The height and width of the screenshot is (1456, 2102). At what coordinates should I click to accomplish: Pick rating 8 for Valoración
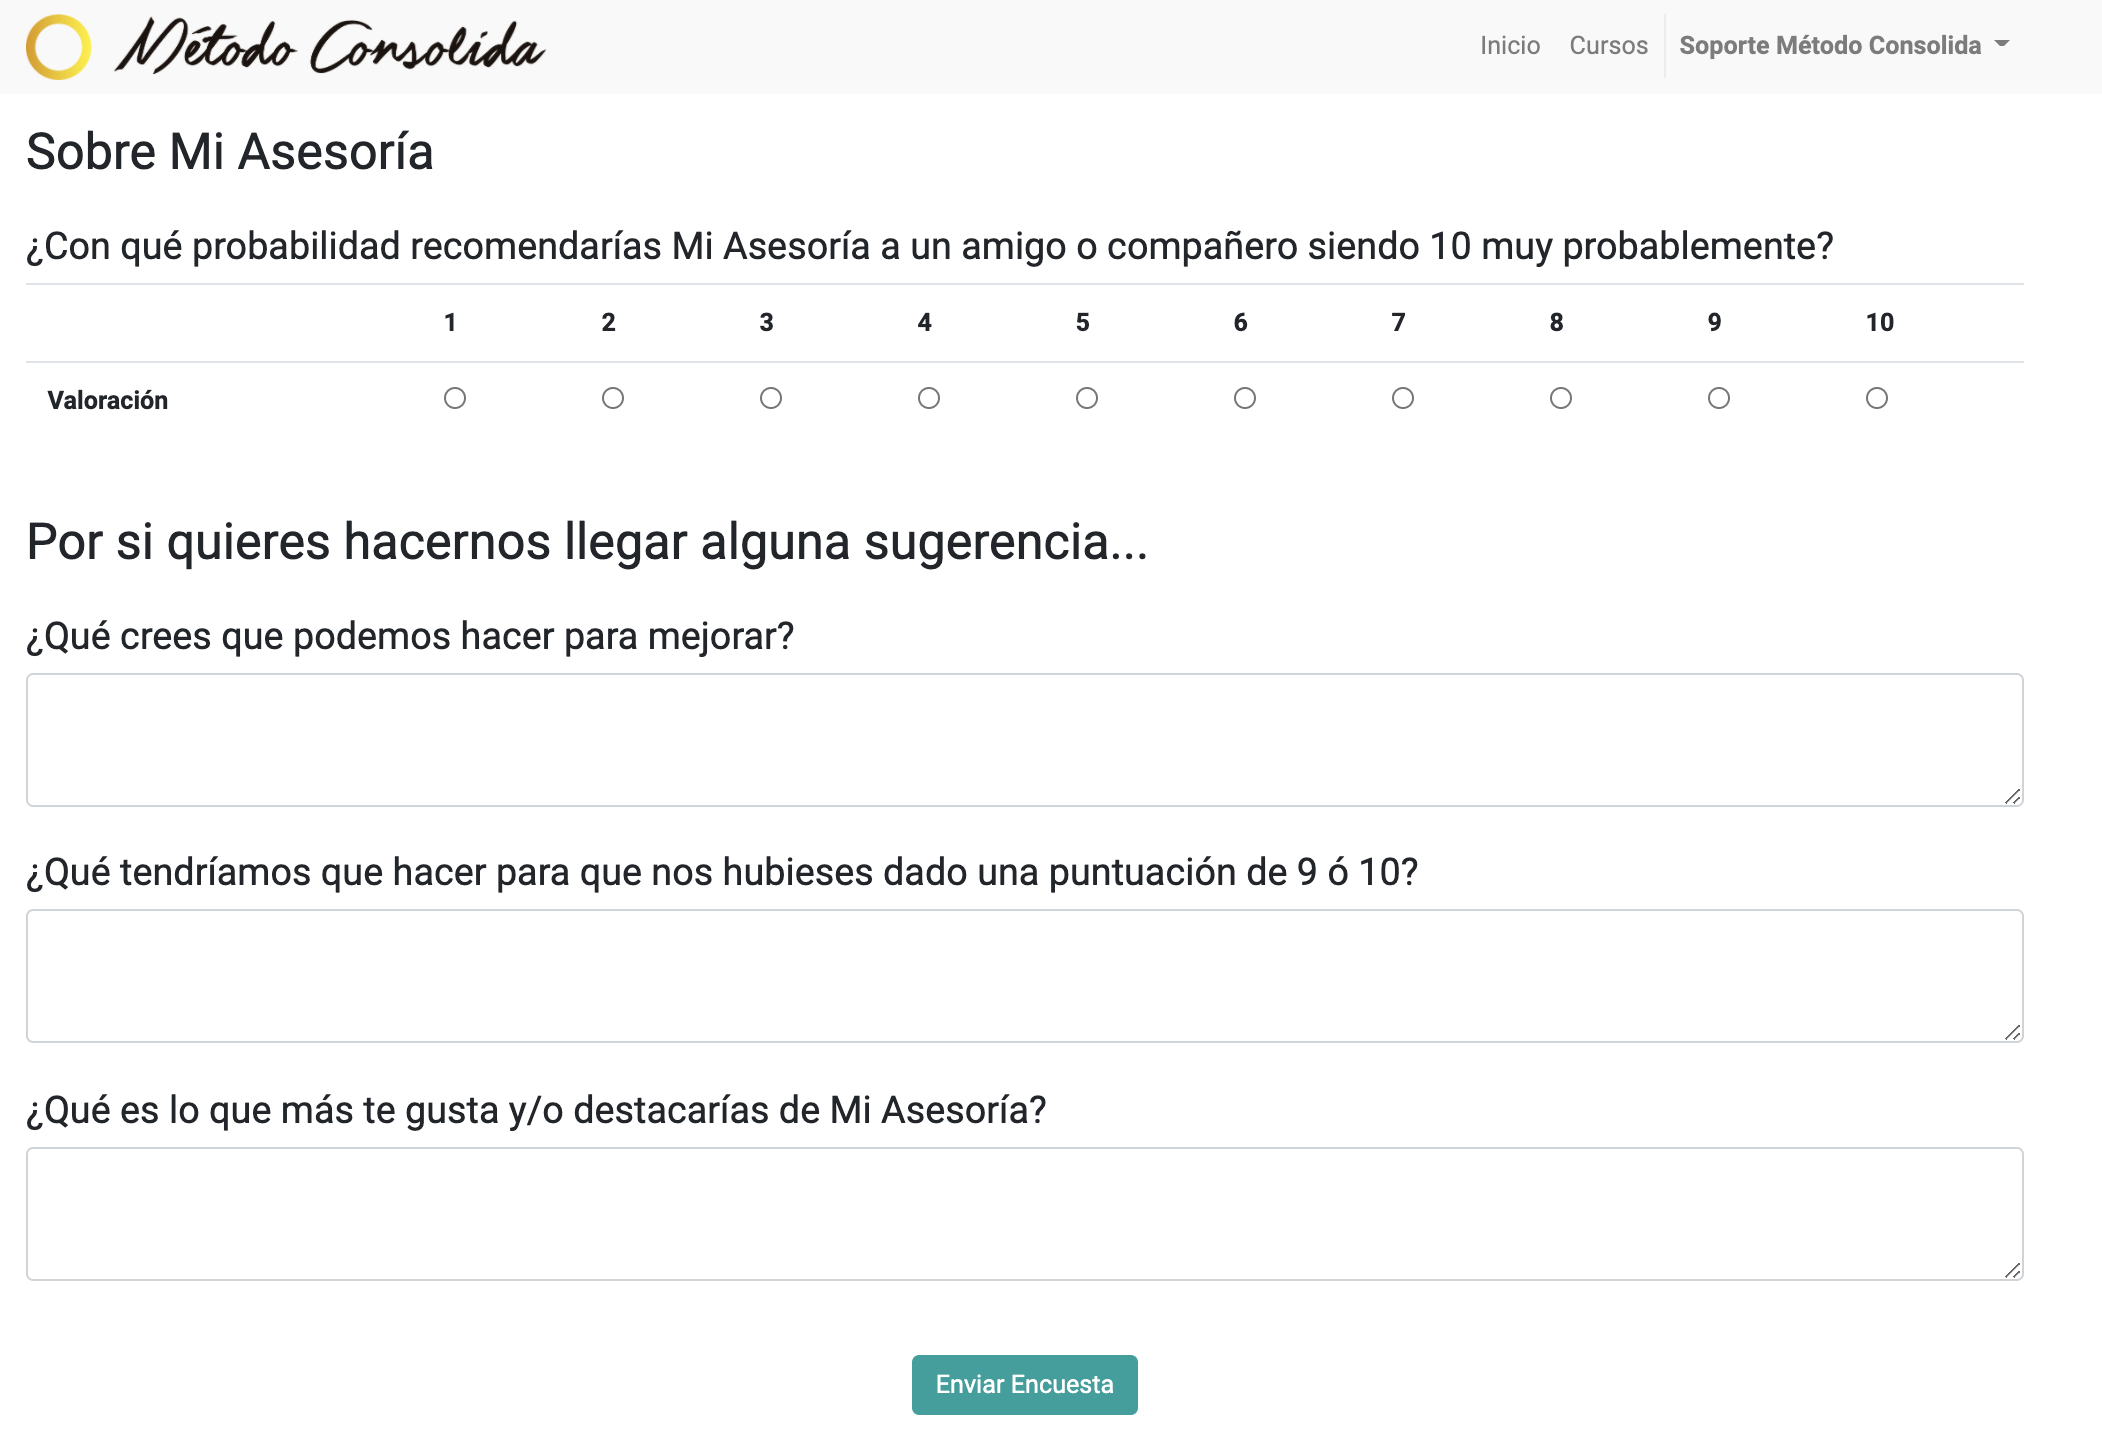click(x=1561, y=398)
